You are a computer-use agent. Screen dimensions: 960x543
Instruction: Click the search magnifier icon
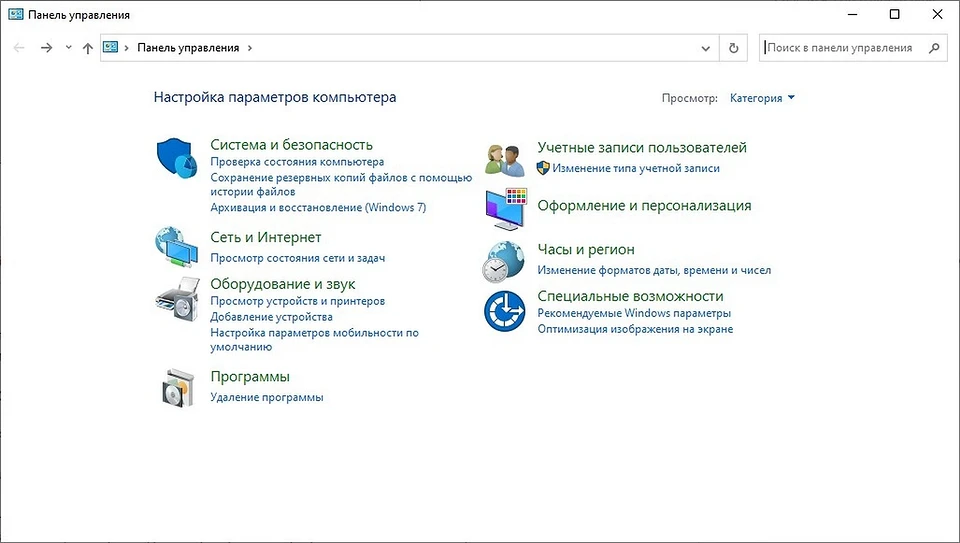click(934, 48)
